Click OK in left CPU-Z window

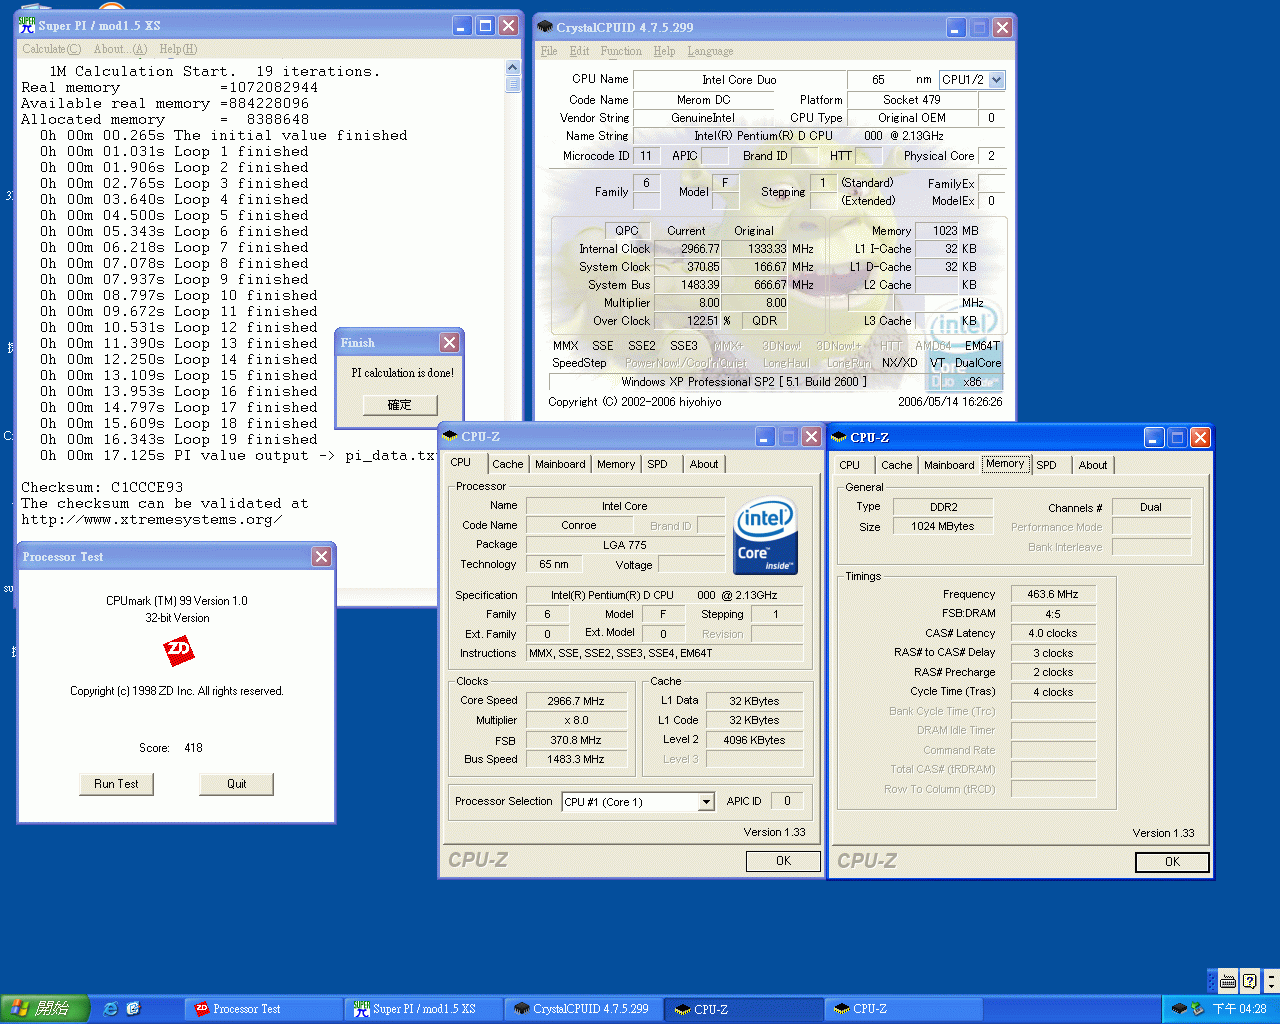click(783, 861)
